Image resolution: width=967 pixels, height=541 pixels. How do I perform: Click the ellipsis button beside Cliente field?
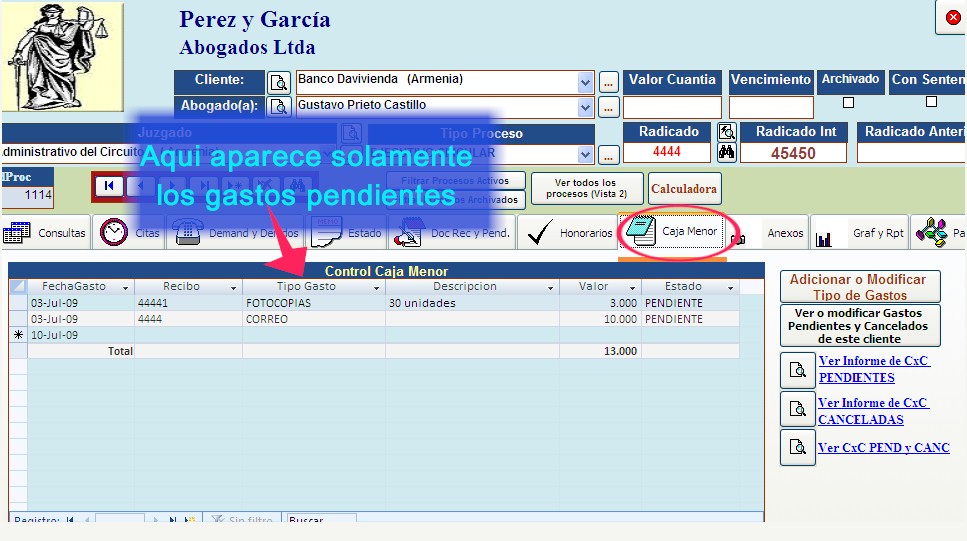(609, 82)
